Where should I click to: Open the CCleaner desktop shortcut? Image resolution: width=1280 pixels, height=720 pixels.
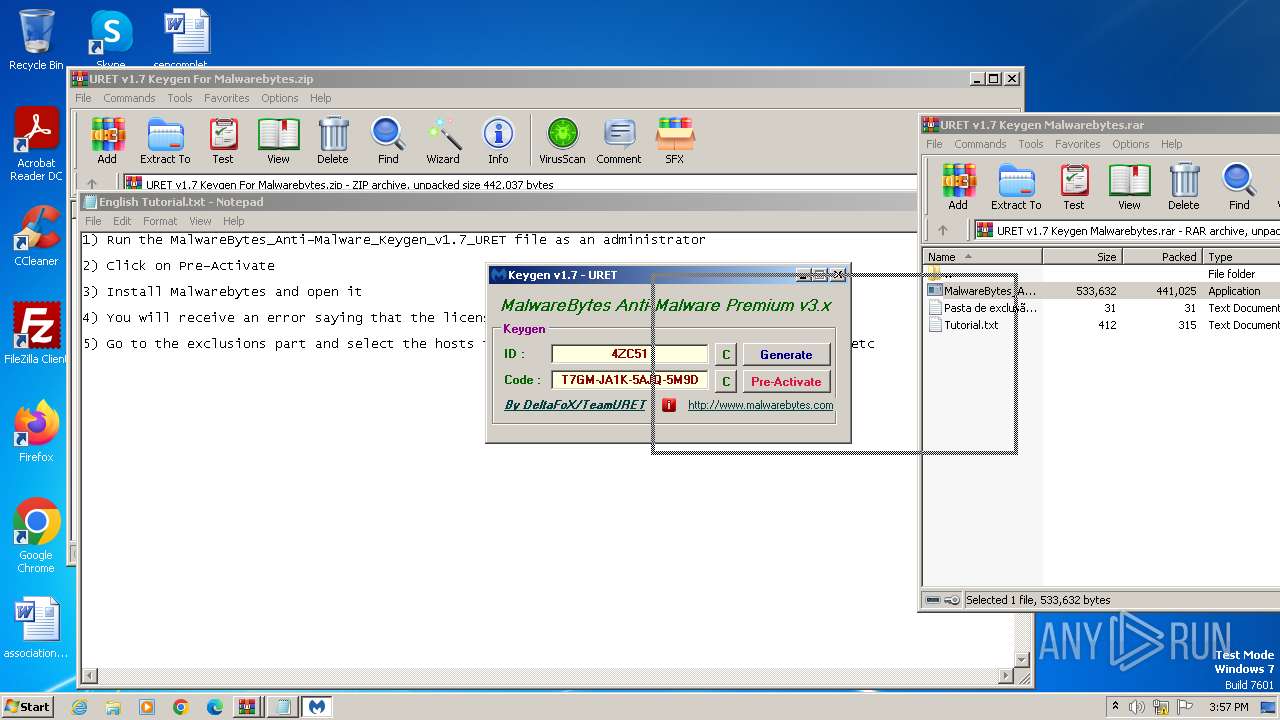click(36, 235)
